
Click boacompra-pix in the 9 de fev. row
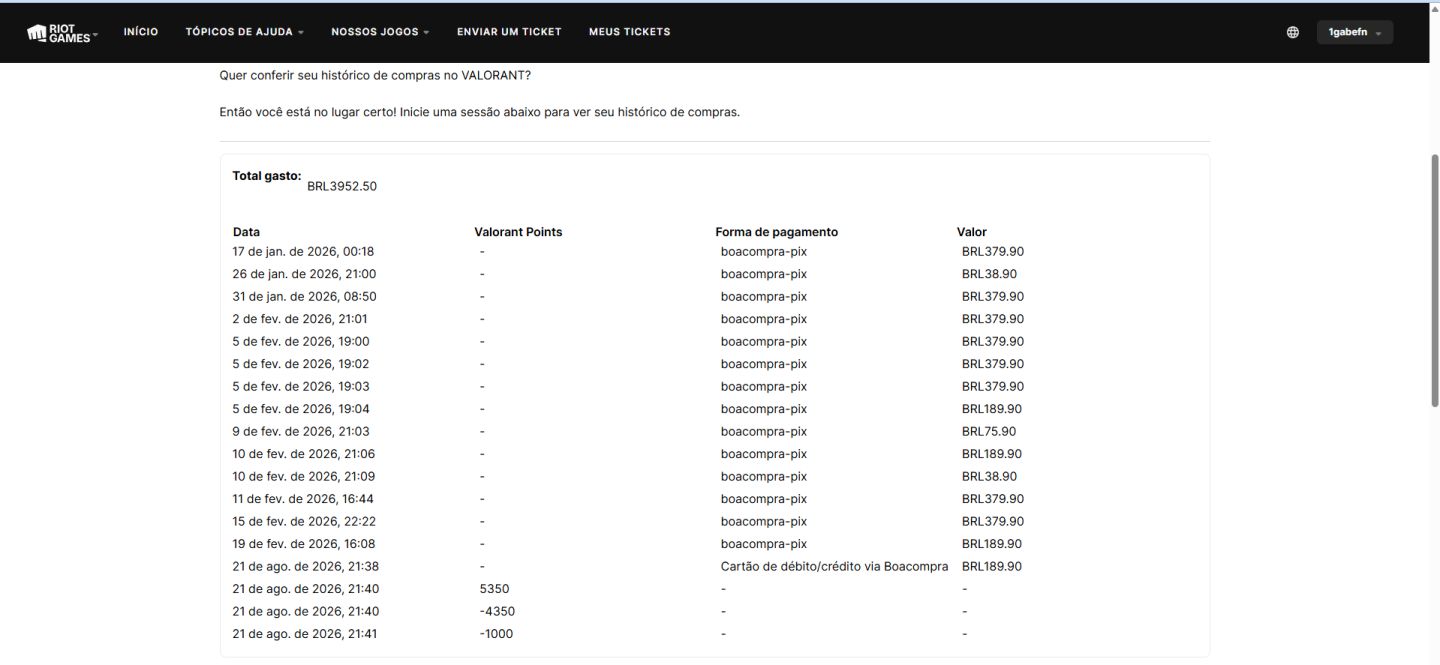coord(763,432)
